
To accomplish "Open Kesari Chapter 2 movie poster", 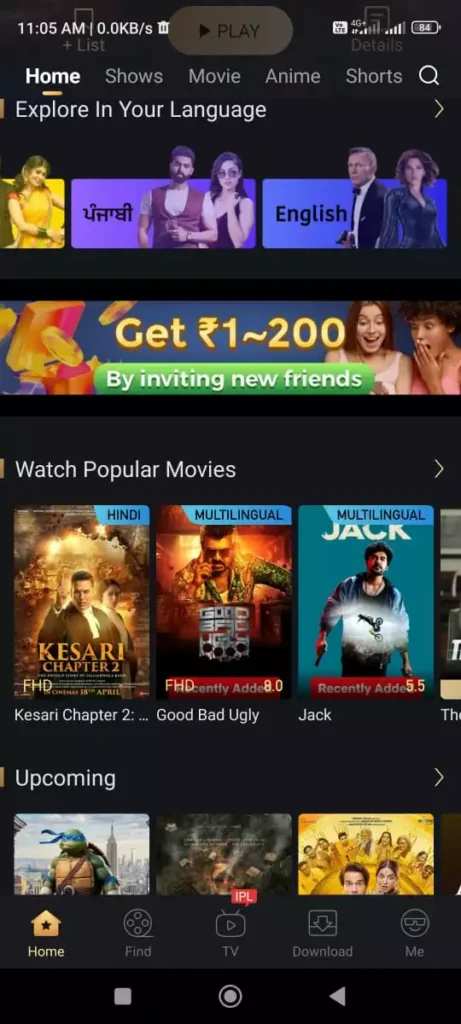I will click(x=82, y=602).
